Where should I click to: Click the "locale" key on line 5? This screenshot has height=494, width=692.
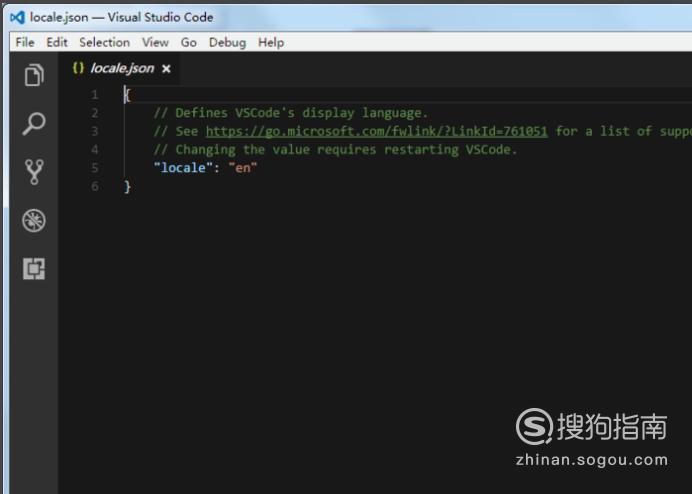(183, 168)
